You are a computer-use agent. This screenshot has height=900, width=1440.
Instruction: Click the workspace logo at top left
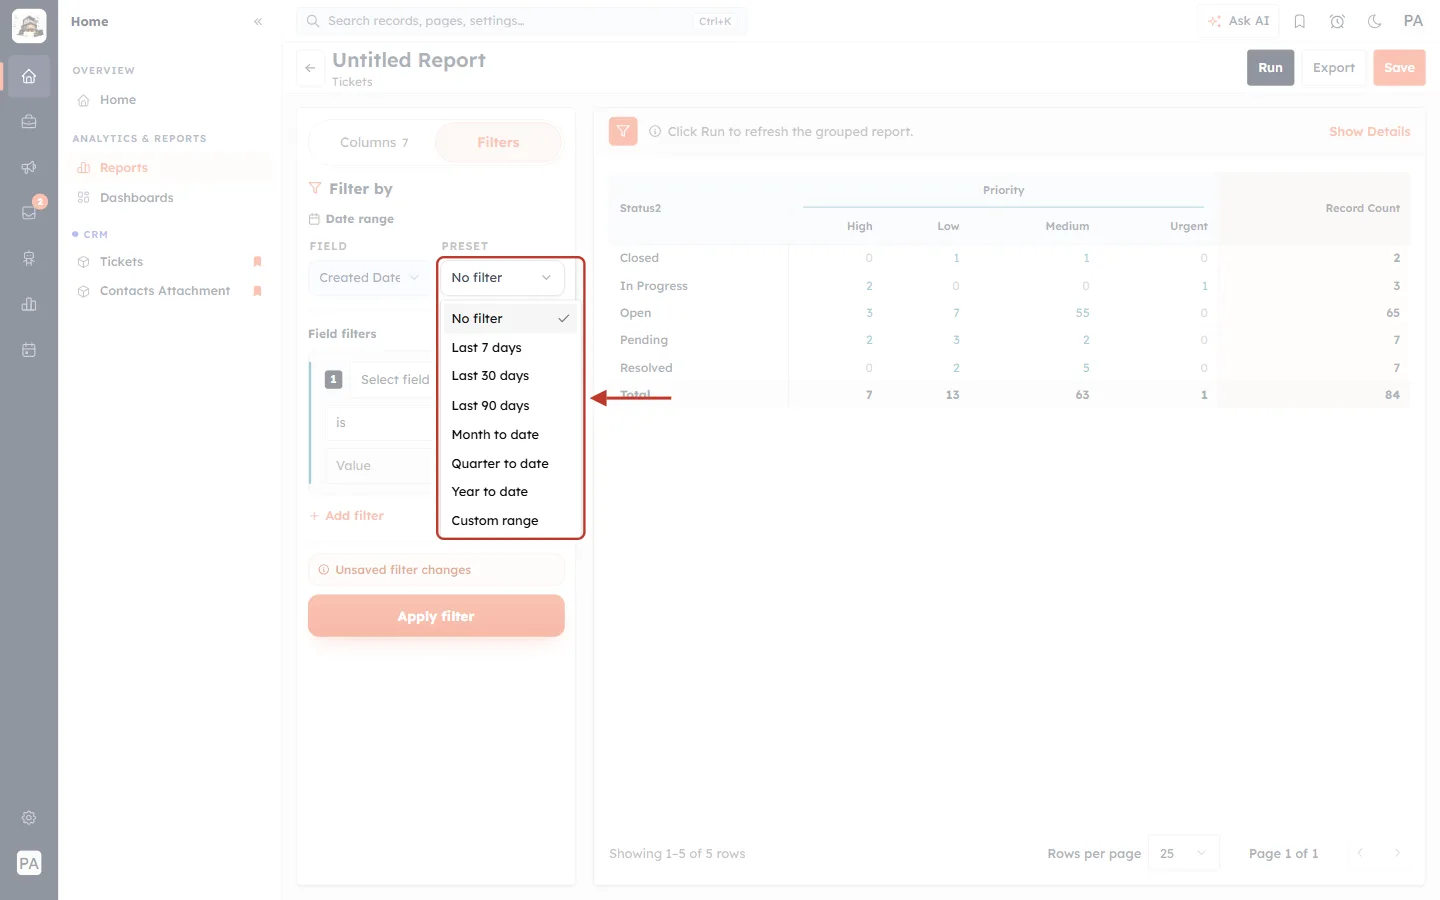(29, 26)
